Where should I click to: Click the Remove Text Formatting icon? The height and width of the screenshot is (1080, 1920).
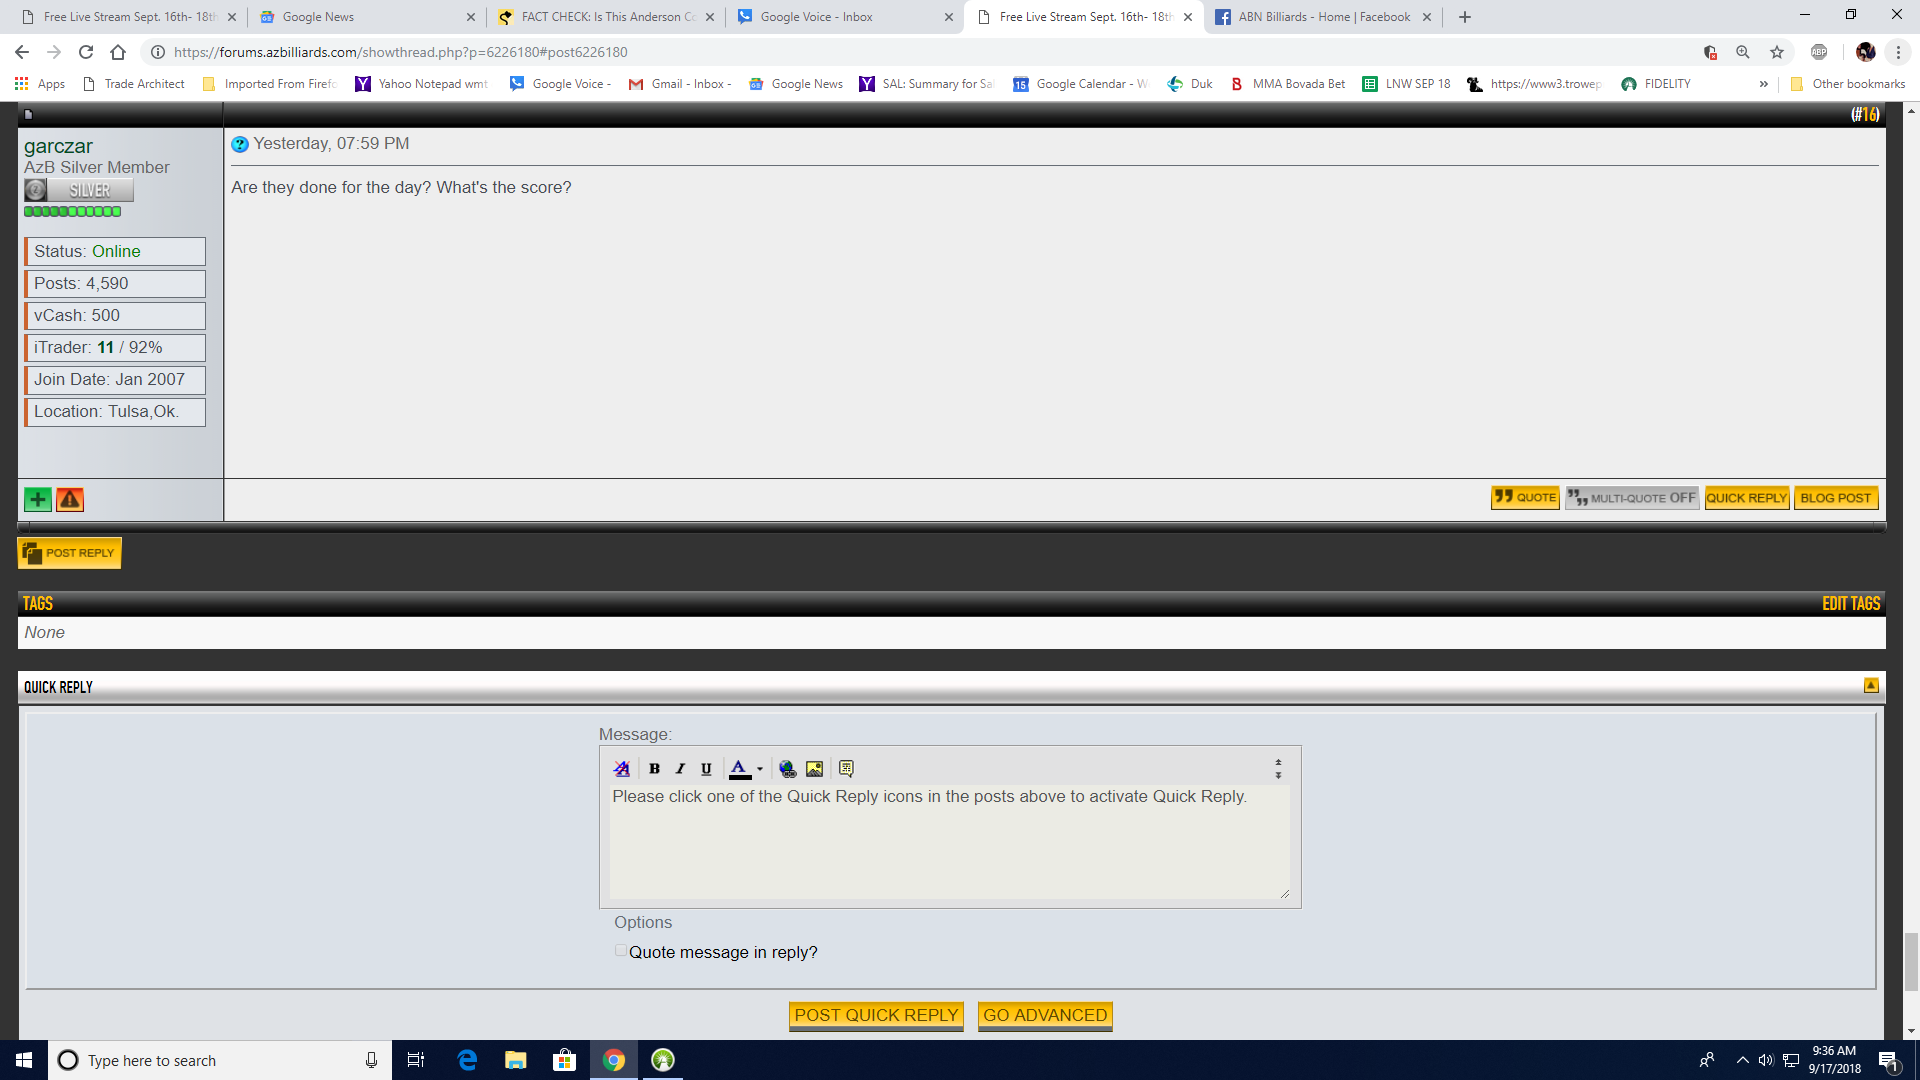[x=621, y=769]
